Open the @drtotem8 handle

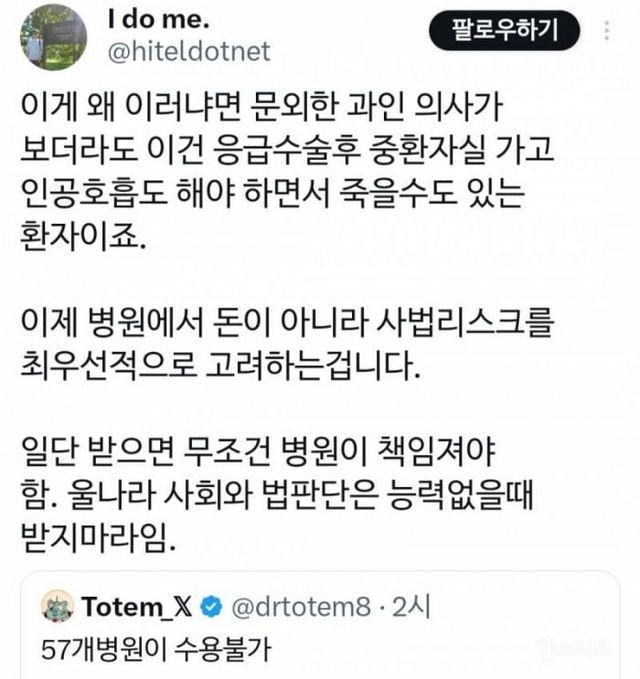point(301,607)
